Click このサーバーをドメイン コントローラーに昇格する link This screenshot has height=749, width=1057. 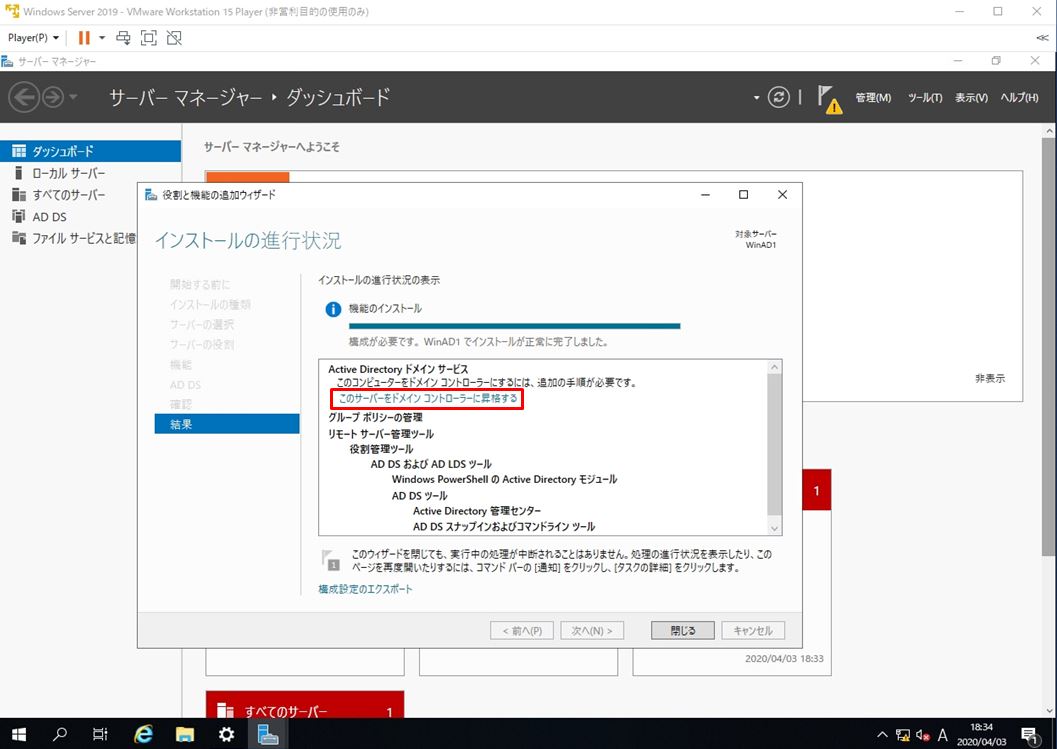[x=428, y=398]
